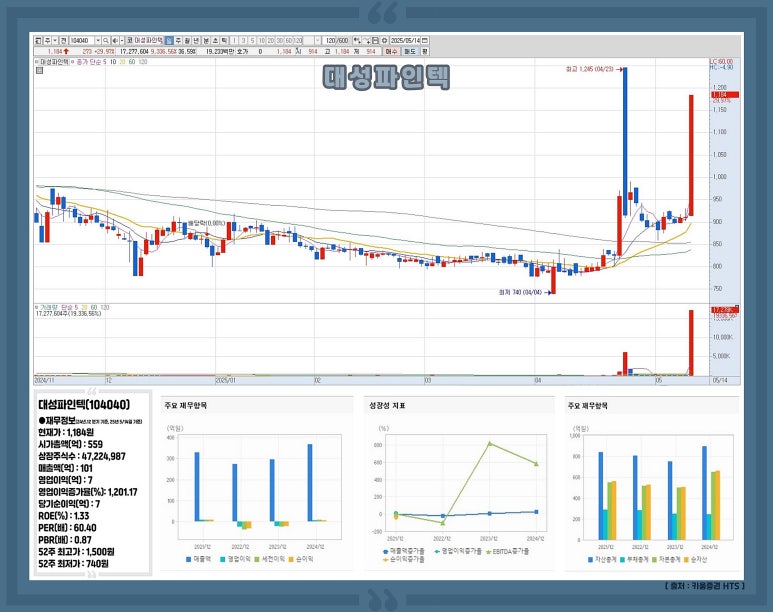Click the speaker sound icon in toolbar
Image resolution: width=773 pixels, height=612 pixels.
pyautogui.click(x=115, y=40)
